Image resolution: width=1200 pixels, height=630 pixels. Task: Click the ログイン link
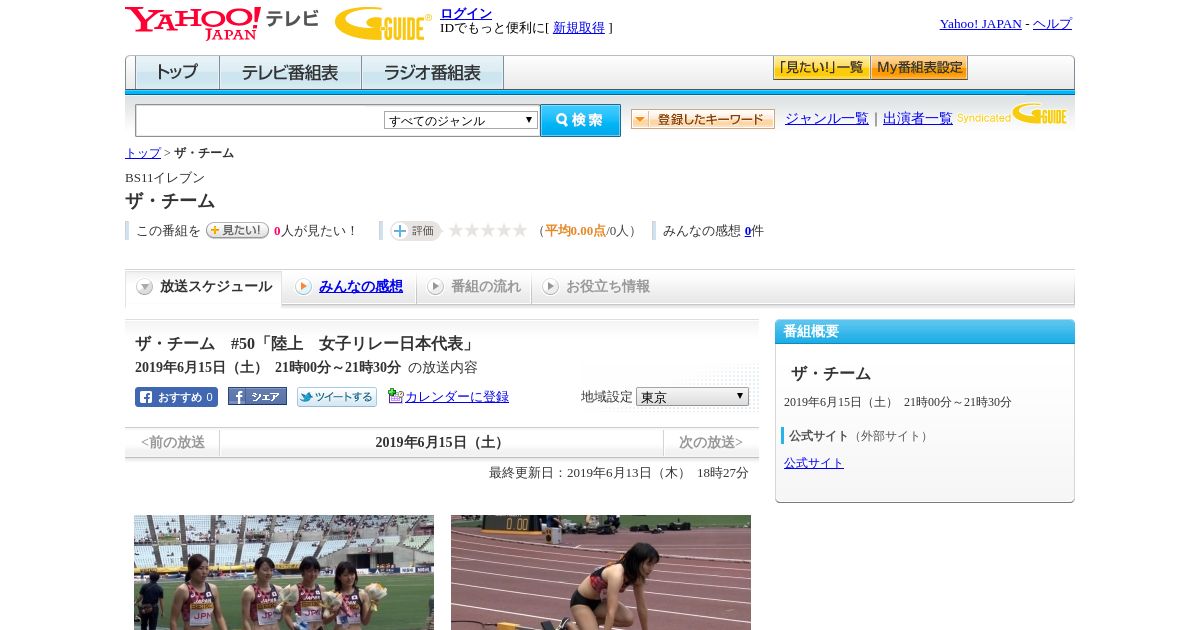pos(466,13)
